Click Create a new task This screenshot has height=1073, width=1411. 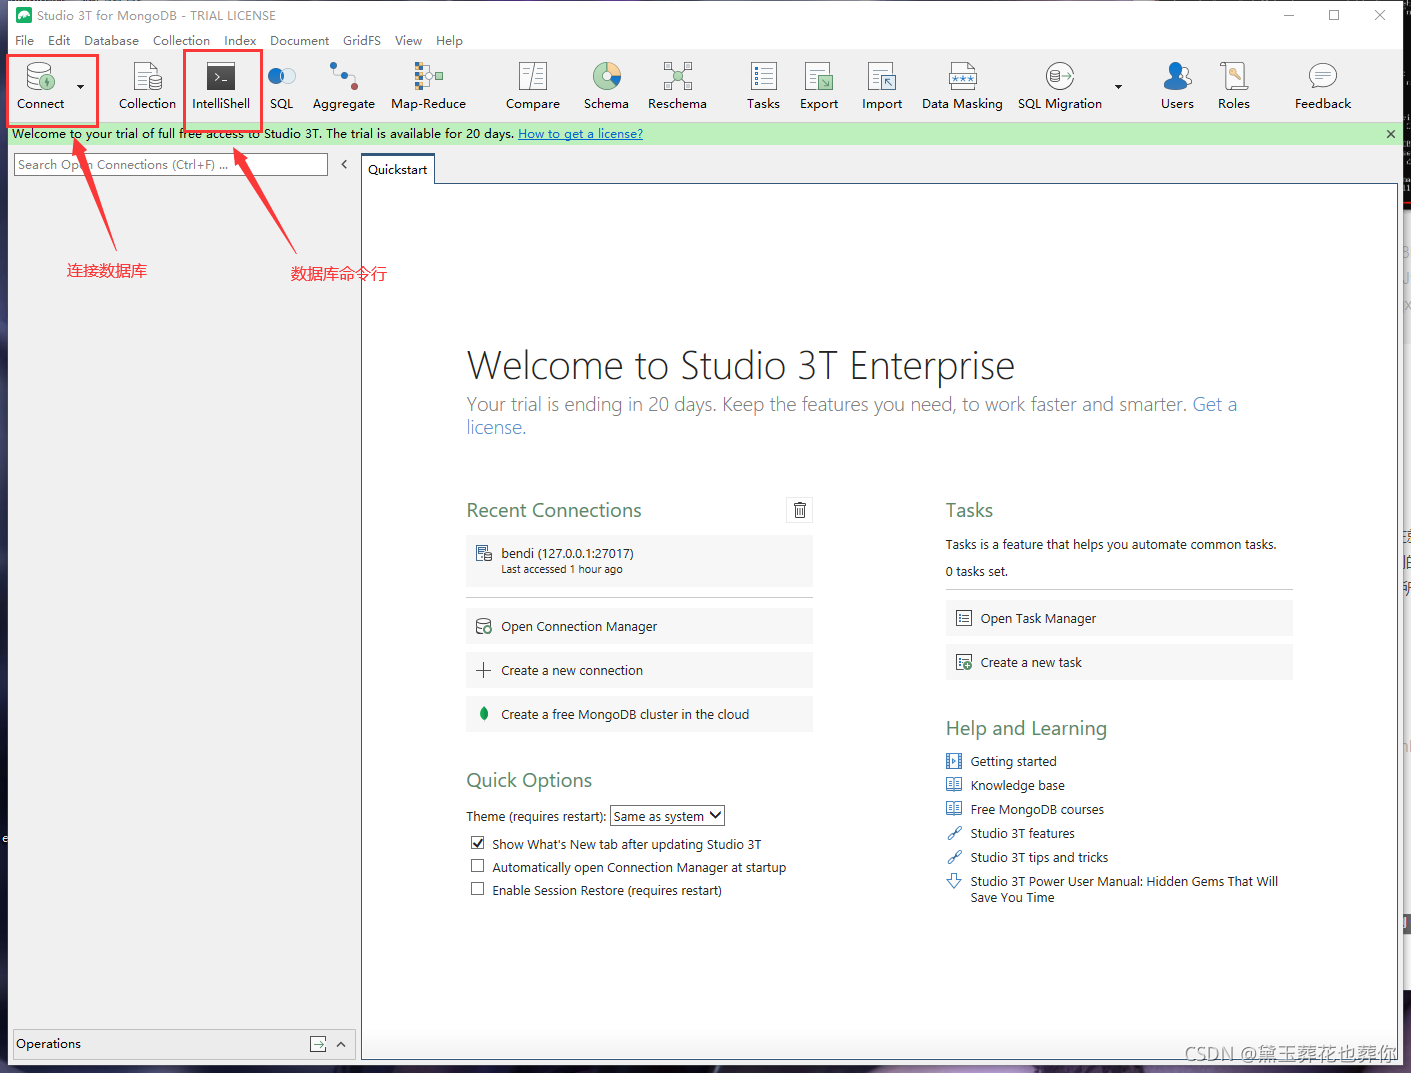(x=1119, y=662)
